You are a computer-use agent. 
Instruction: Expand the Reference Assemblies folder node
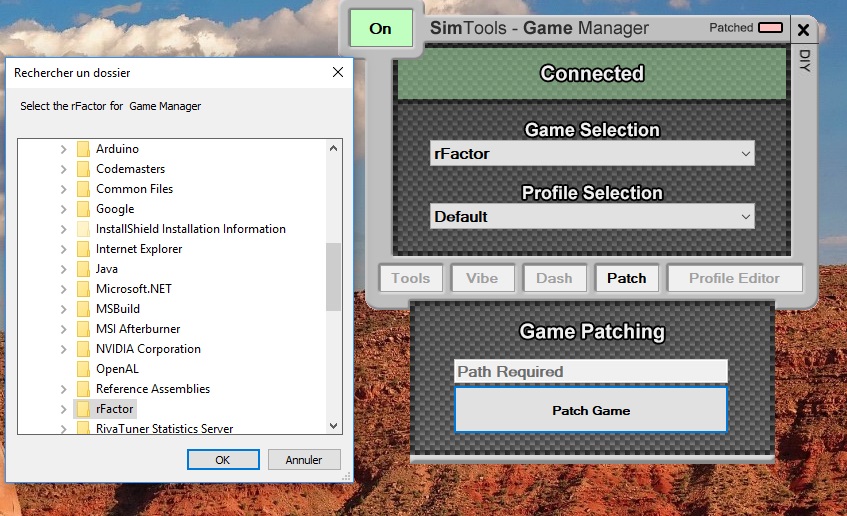[64, 389]
